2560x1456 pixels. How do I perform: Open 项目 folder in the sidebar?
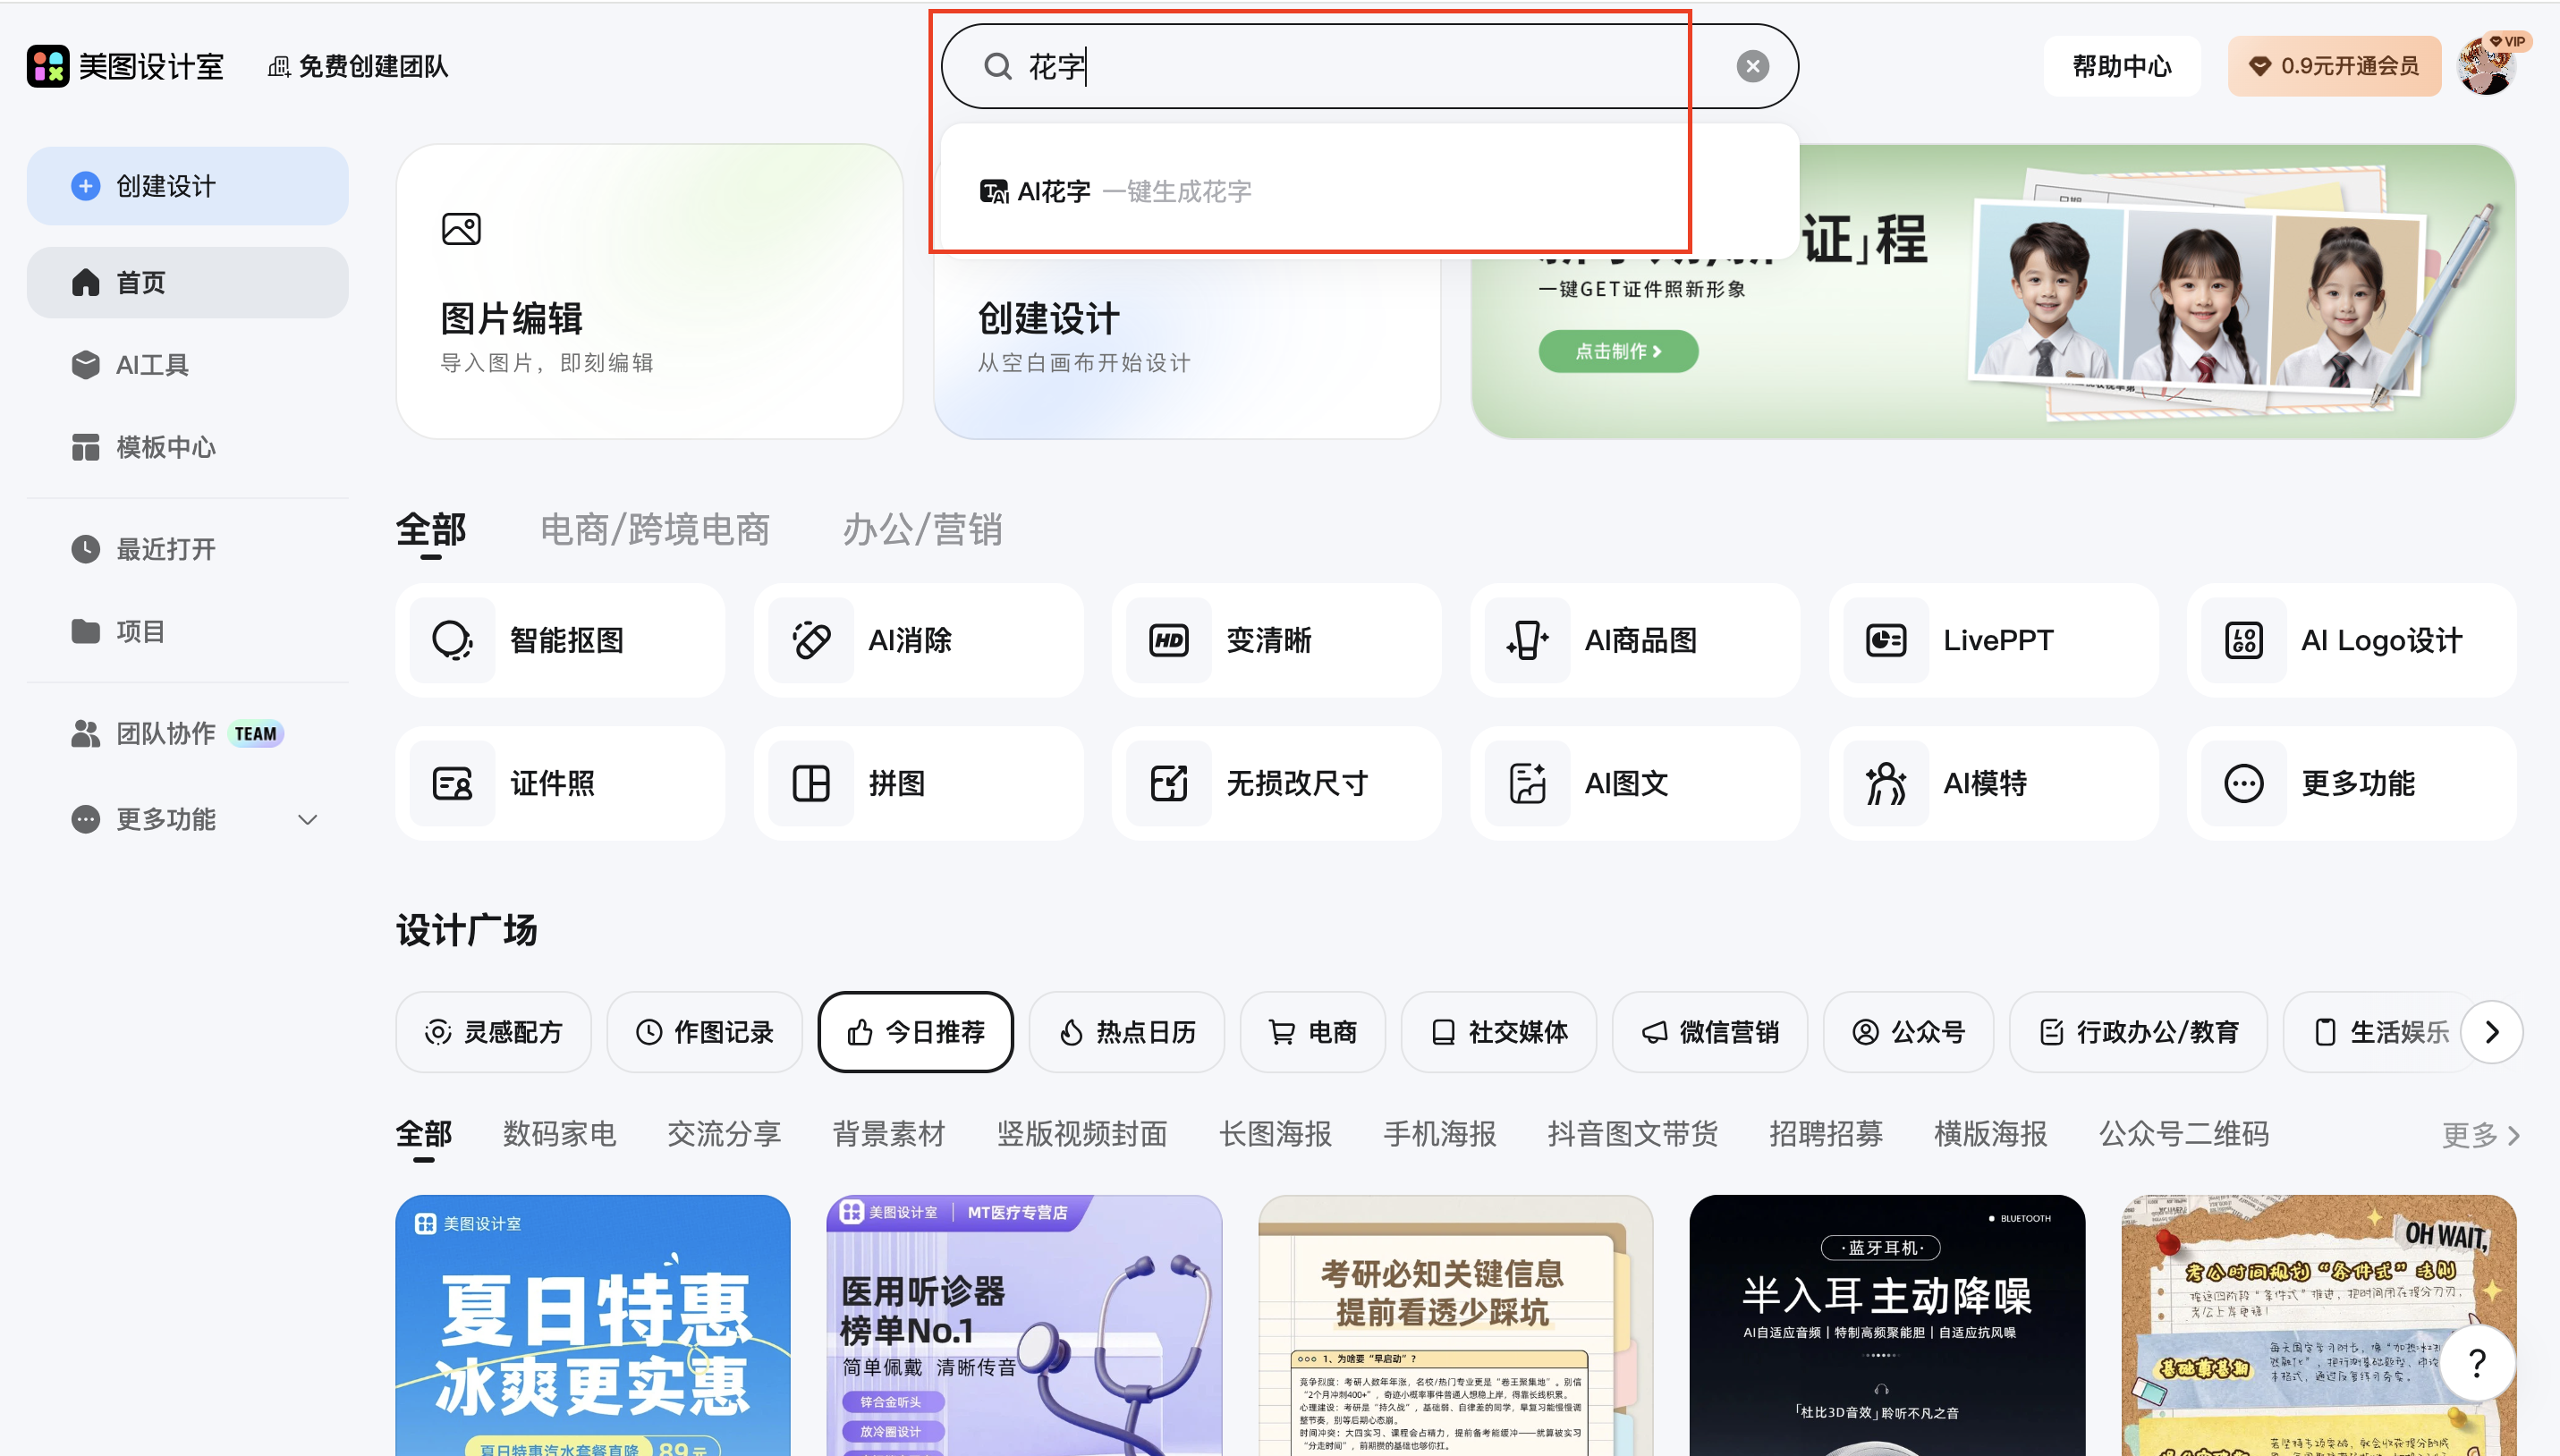tap(188, 631)
